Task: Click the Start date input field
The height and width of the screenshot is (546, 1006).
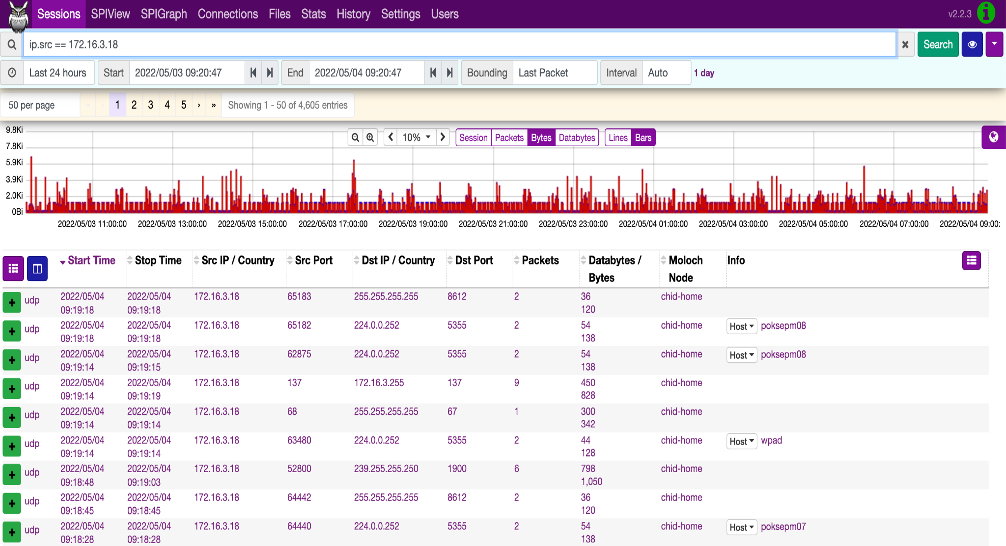Action: point(187,73)
